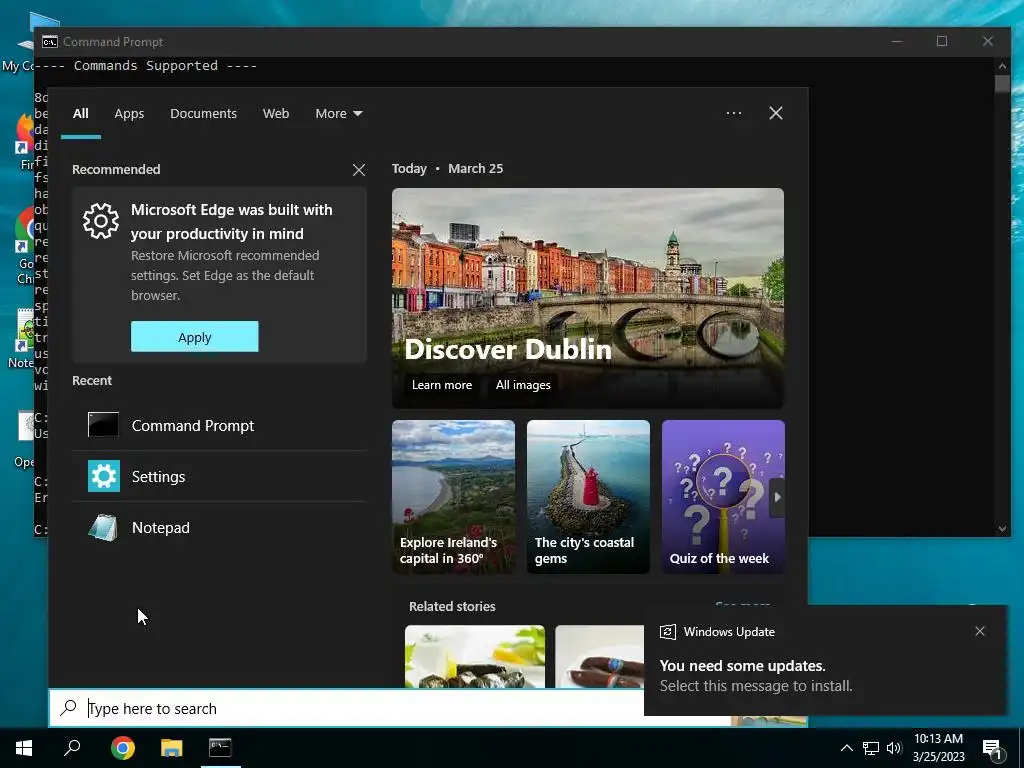Click the next arrow on the cards carousel
This screenshot has height=768, width=1024.
pos(777,498)
